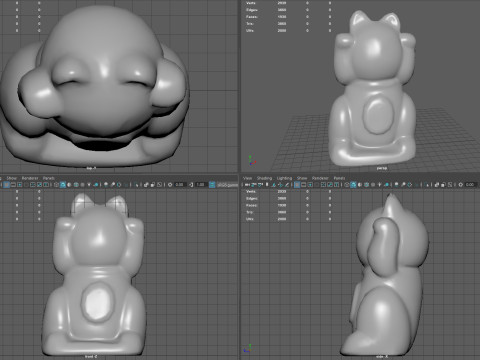Select Smooth Shade All in front view toolbar
The image size is (480, 360).
pyautogui.click(x=62, y=184)
